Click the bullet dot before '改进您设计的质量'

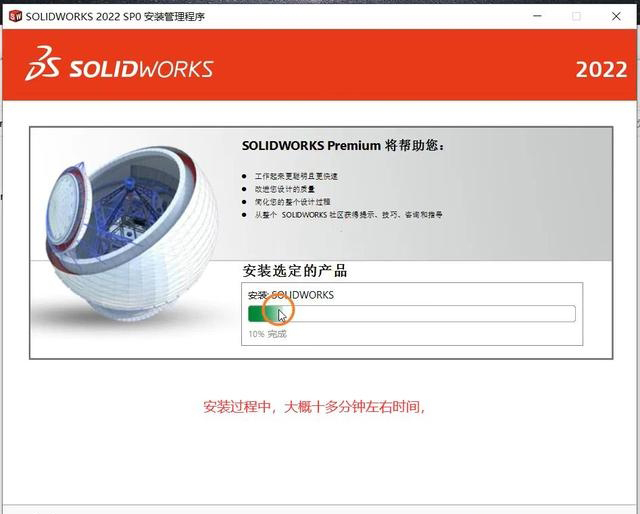pyautogui.click(x=244, y=189)
